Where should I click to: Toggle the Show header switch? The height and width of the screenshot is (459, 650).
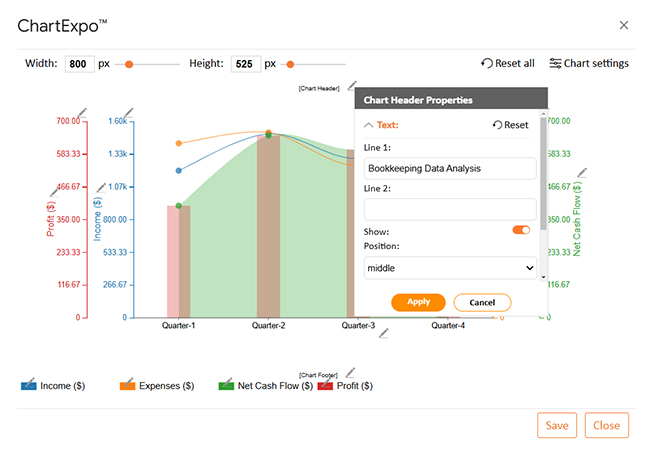pos(521,230)
